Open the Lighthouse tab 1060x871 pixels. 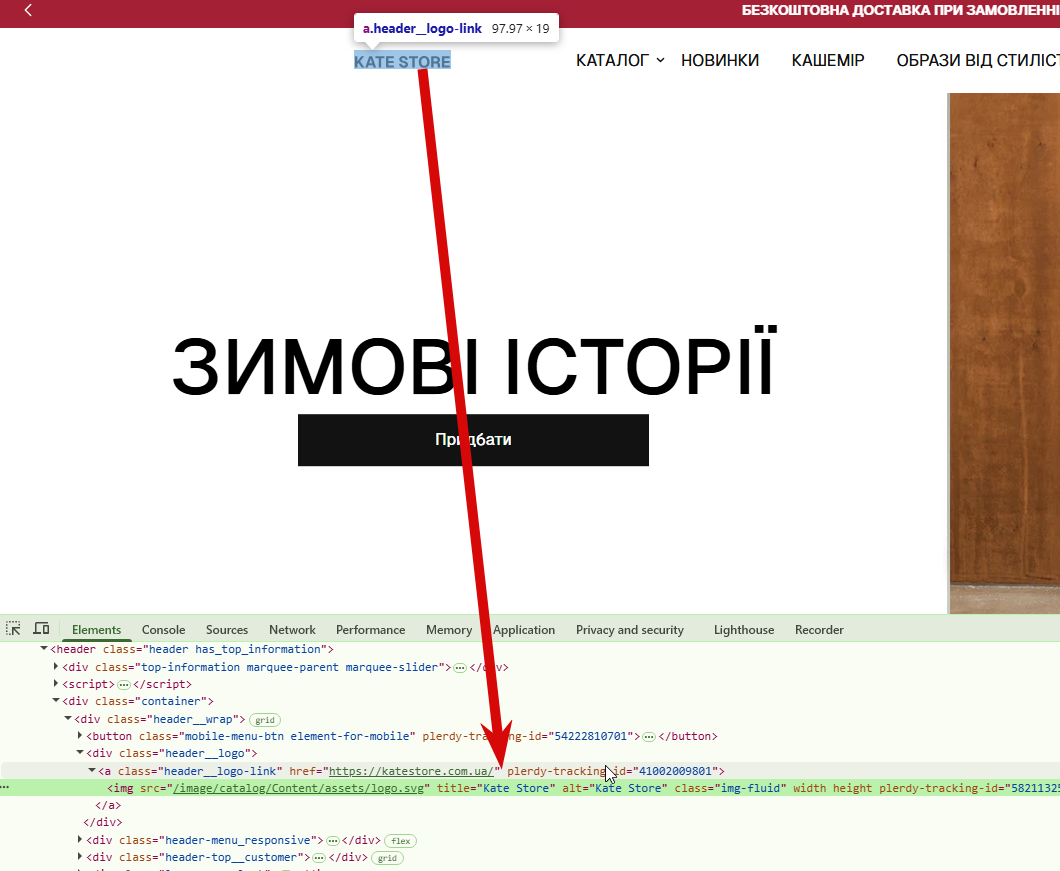tap(744, 630)
